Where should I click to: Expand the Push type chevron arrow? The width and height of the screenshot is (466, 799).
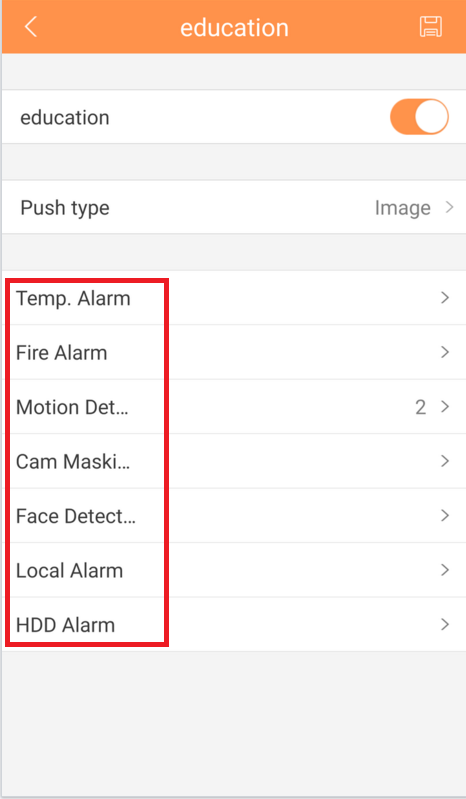click(449, 207)
